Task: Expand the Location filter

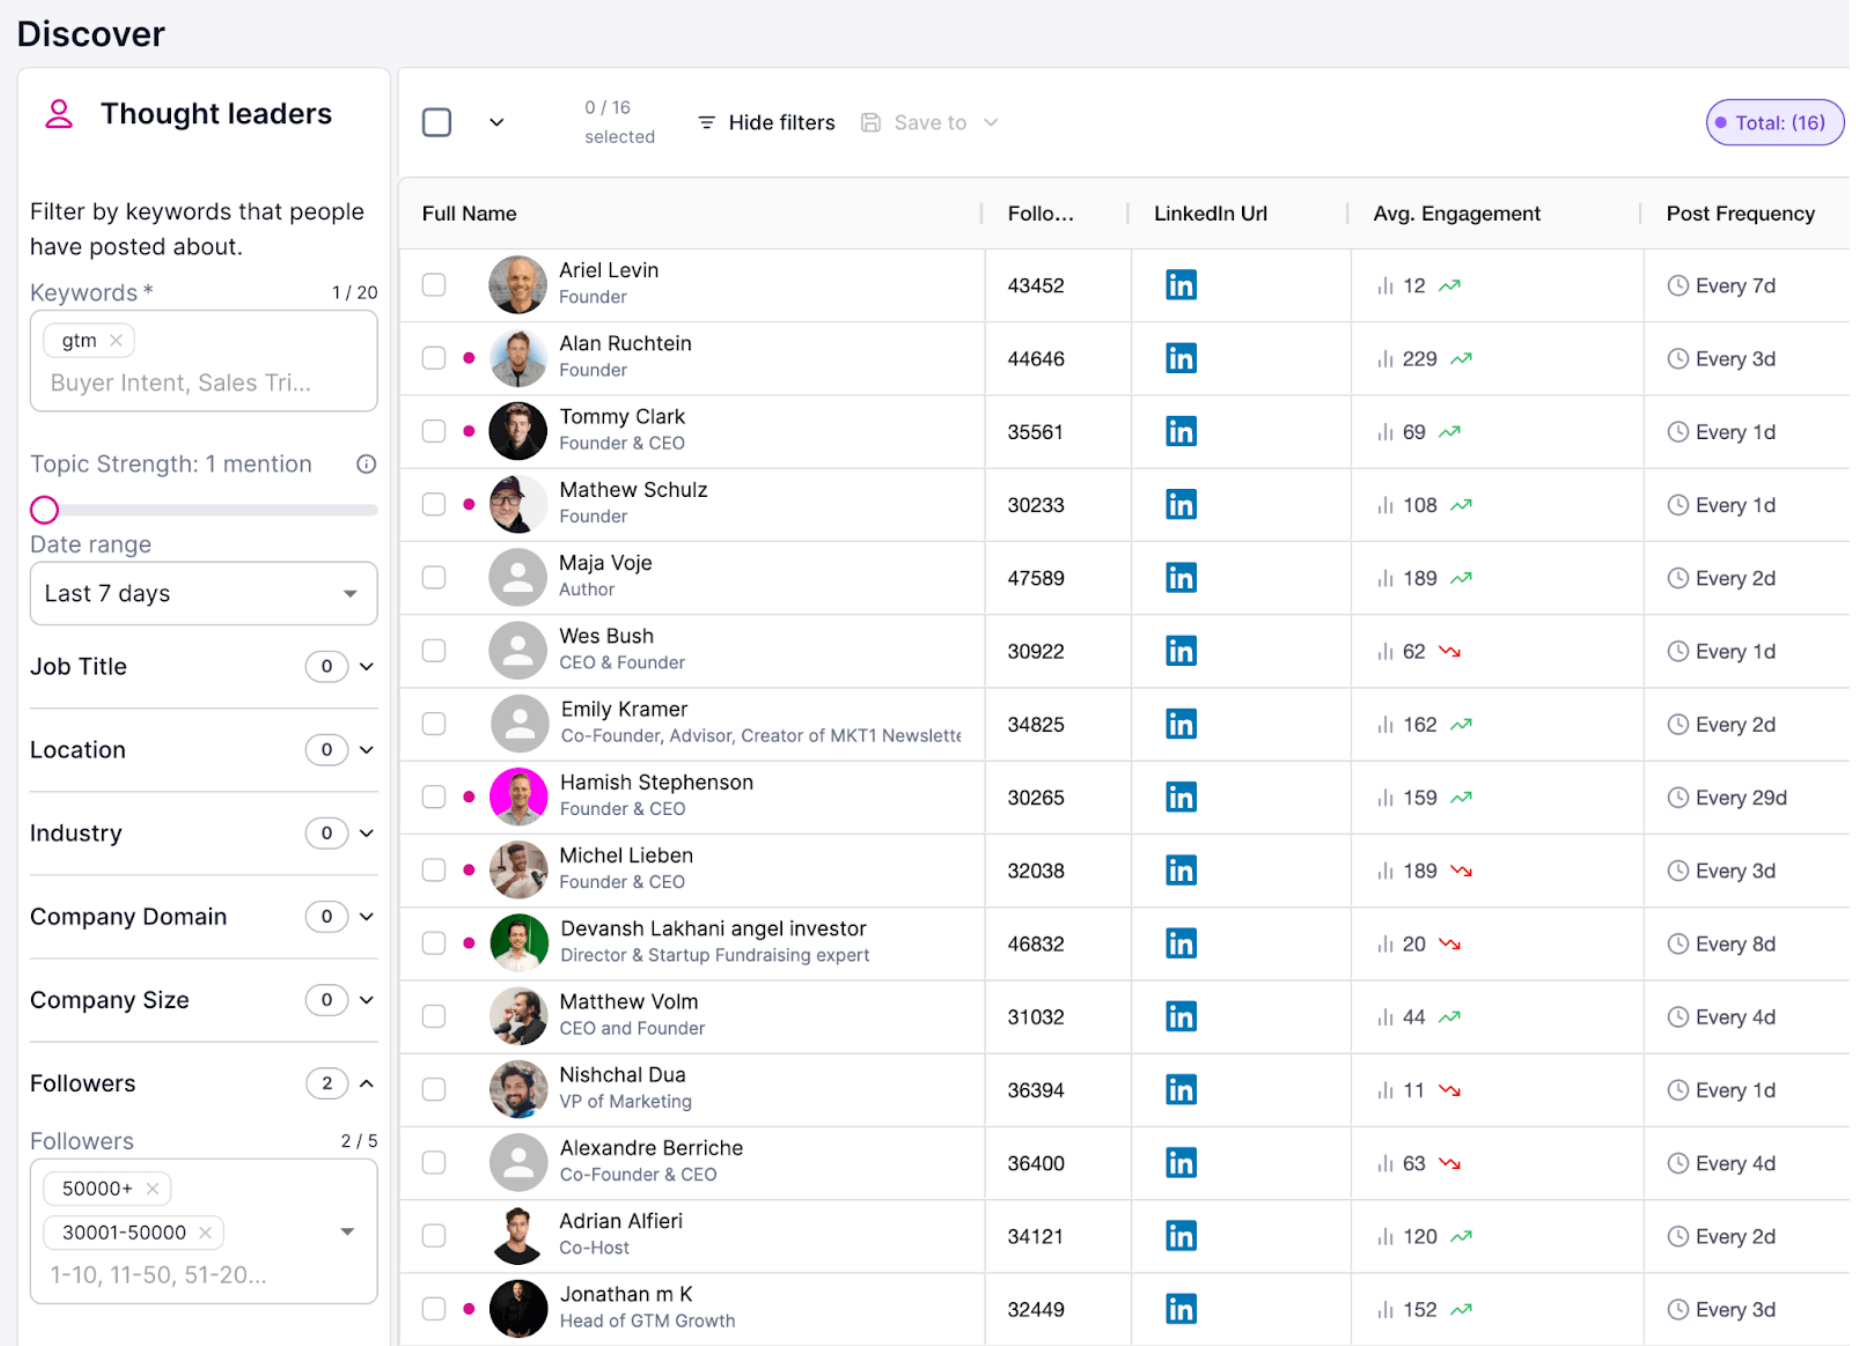Action: point(366,750)
